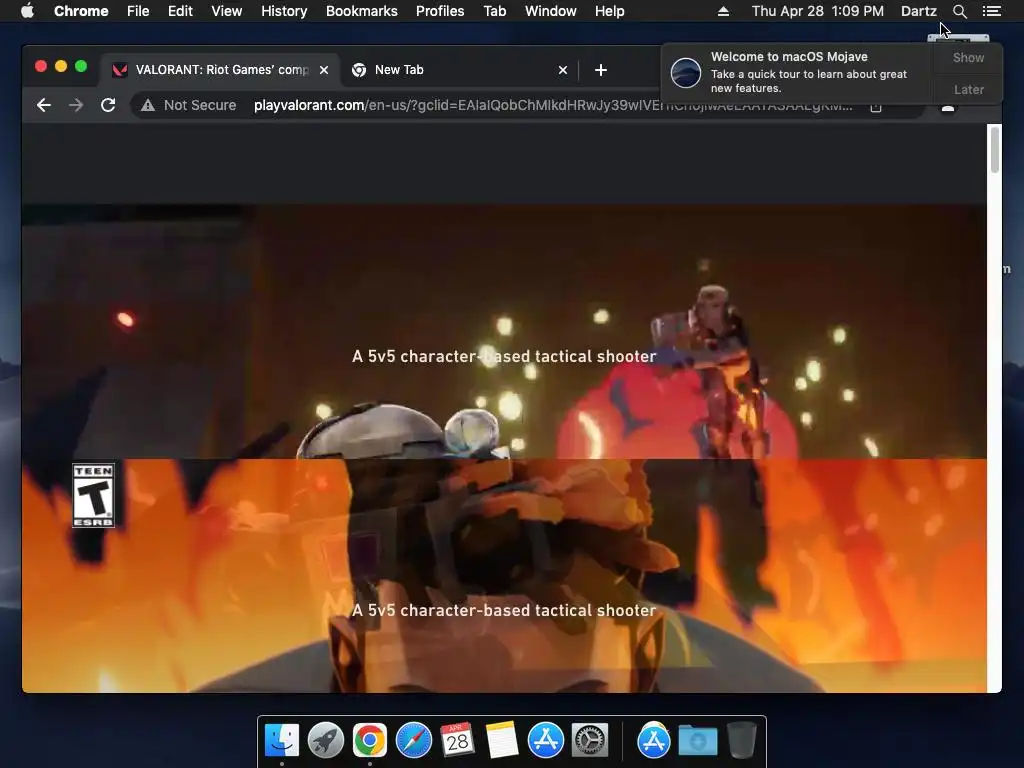This screenshot has height=768, width=1024.
Task: Open the Bookmarks menu
Action: pyautogui.click(x=362, y=11)
